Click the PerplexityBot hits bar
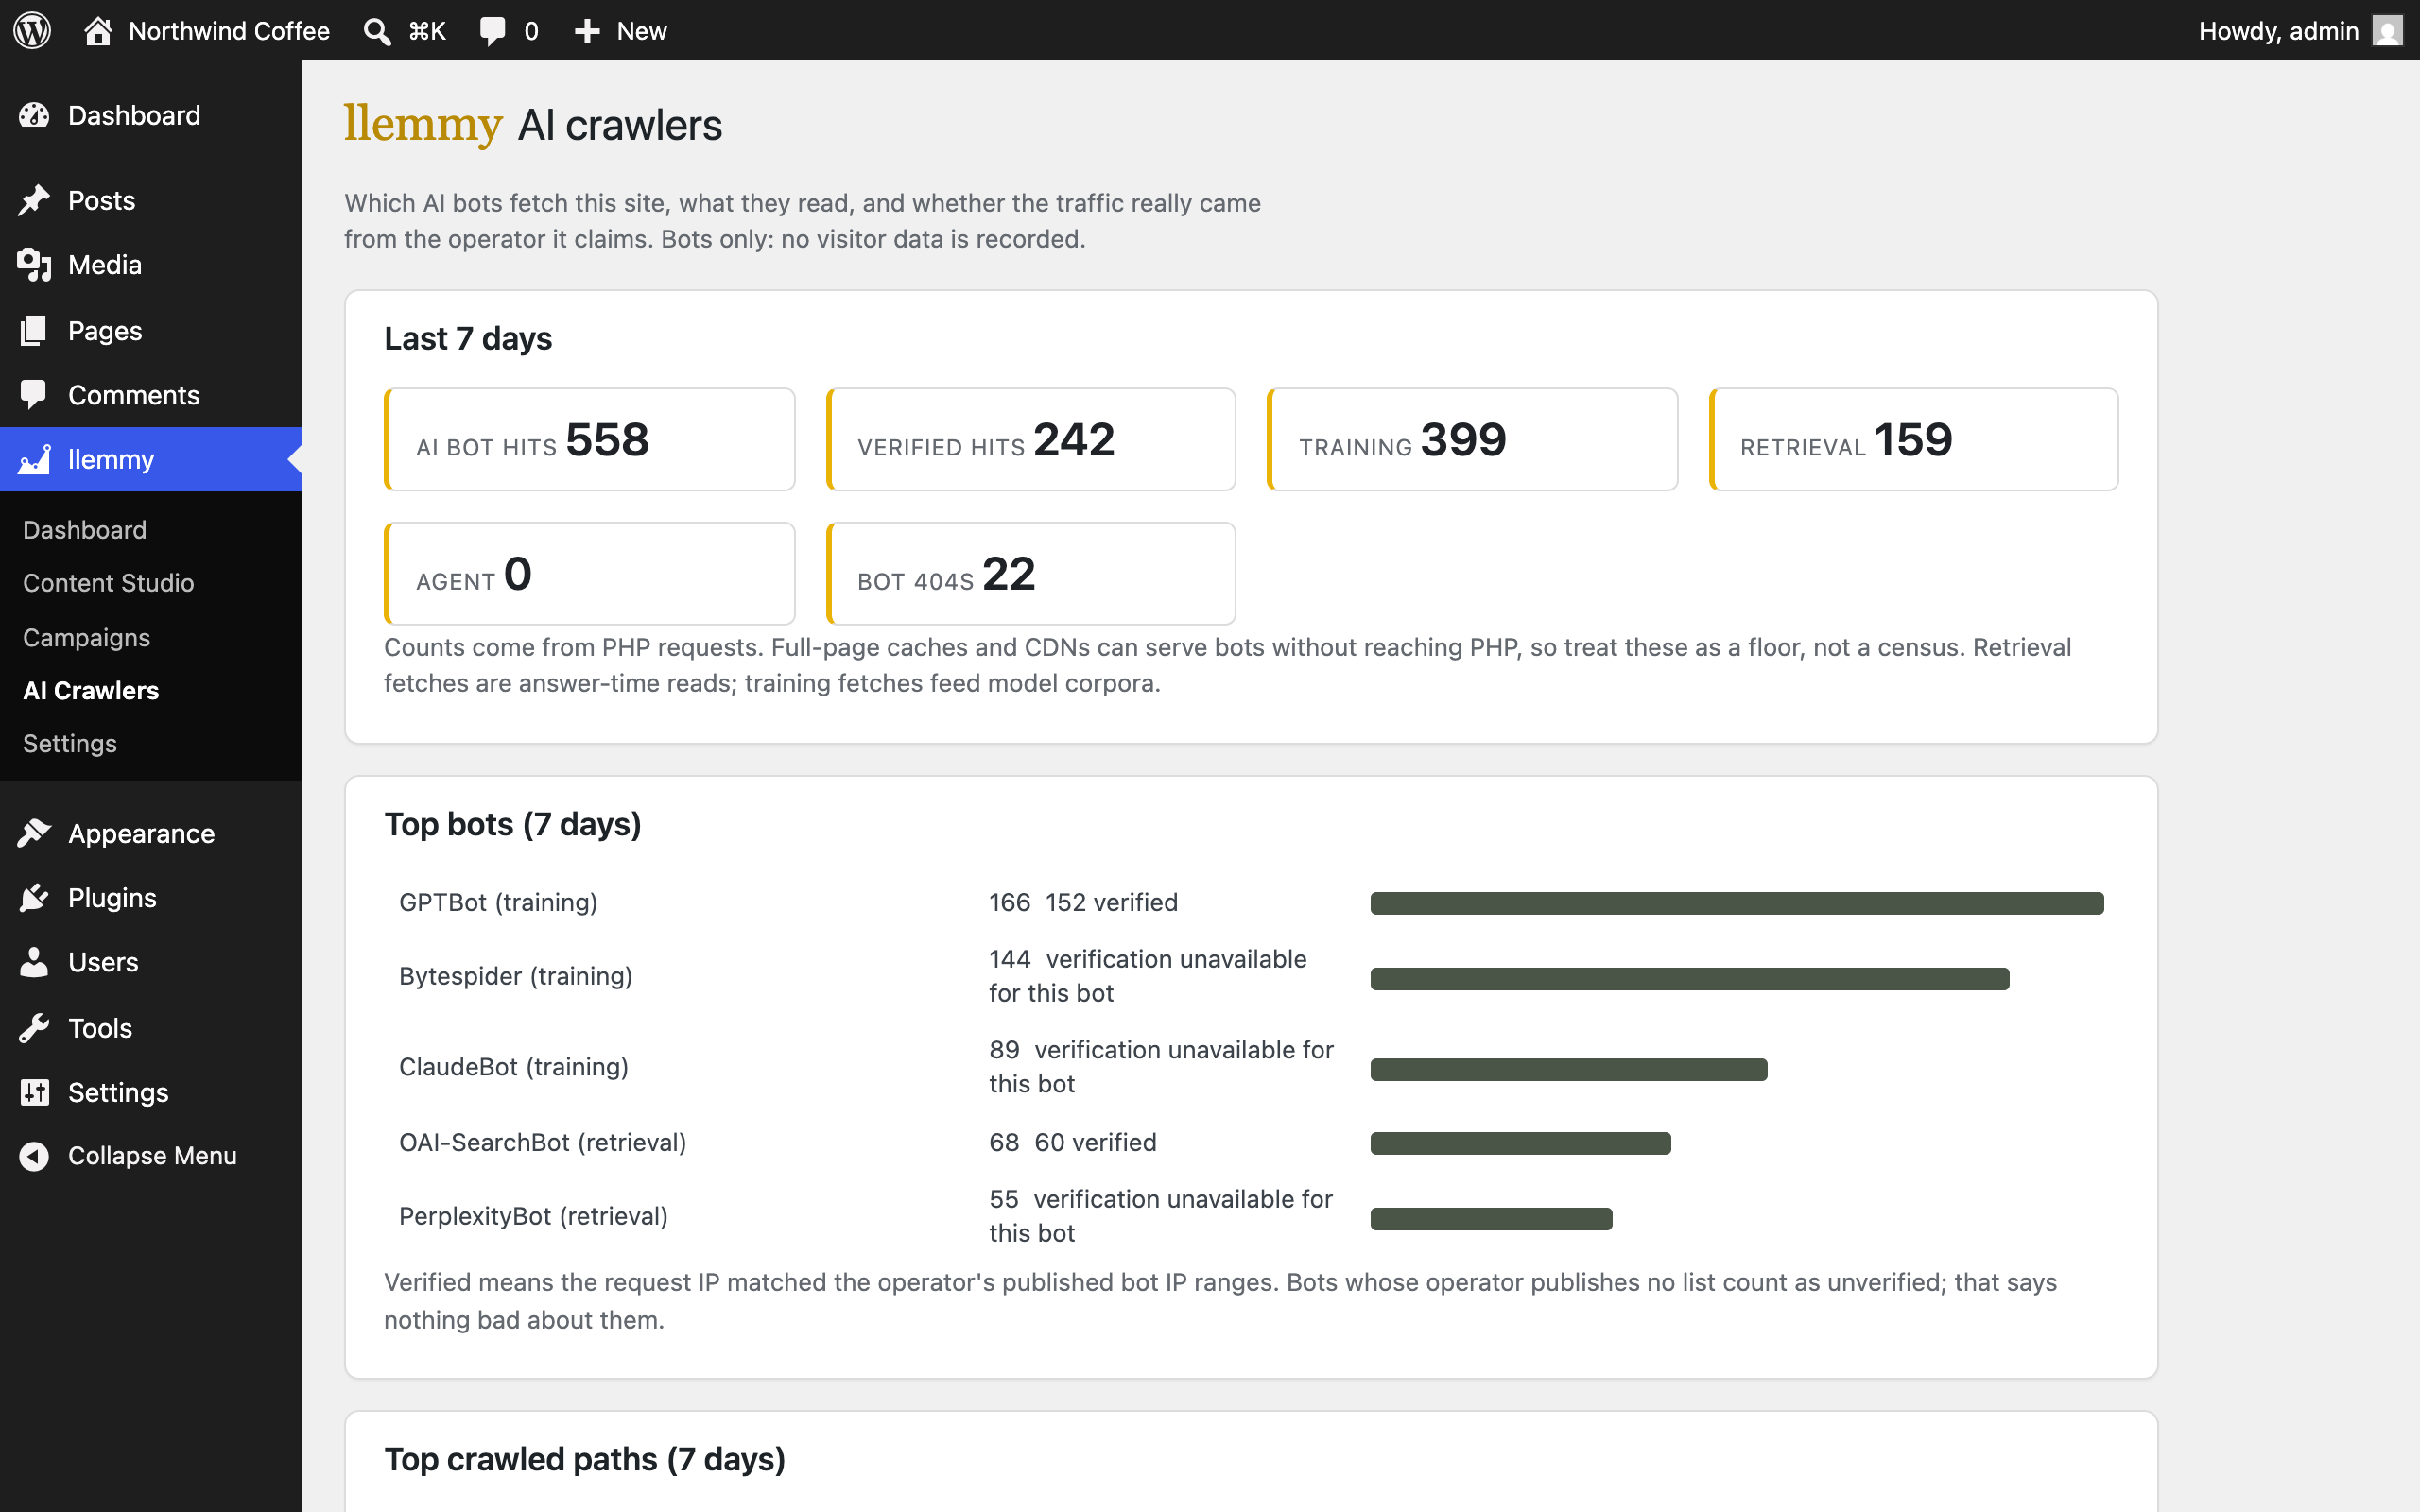 pyautogui.click(x=1491, y=1218)
